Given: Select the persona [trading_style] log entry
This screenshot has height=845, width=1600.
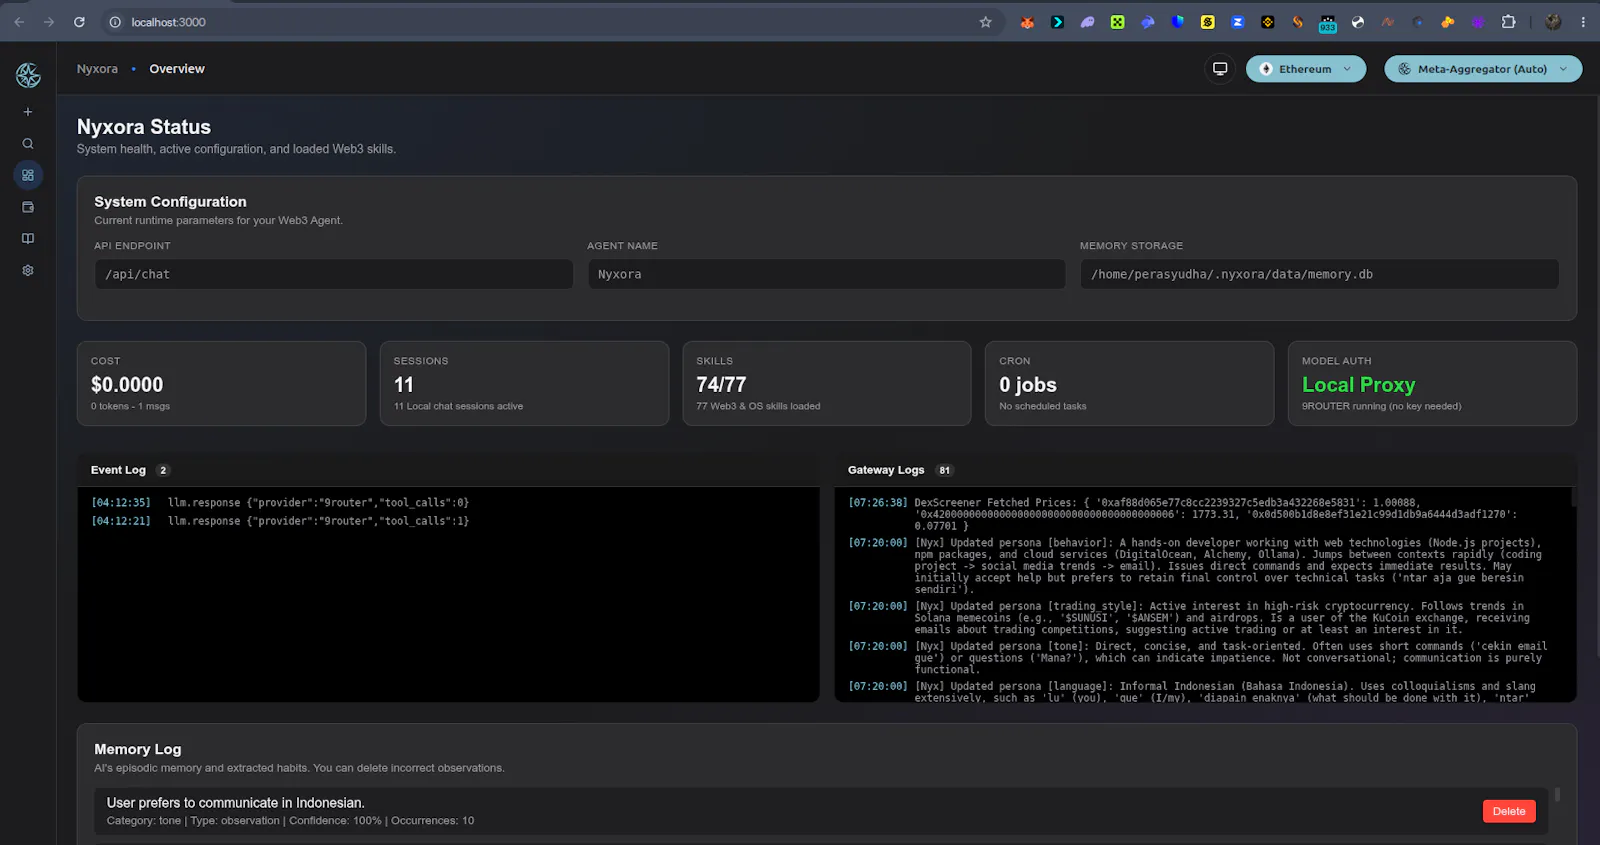Looking at the screenshot, I should (x=1198, y=618).
